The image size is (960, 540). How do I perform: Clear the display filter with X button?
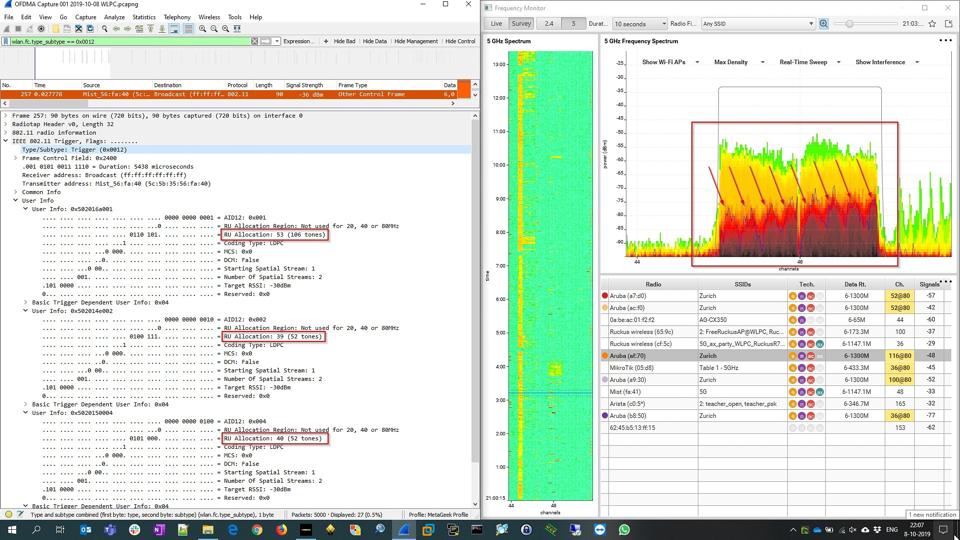255,41
